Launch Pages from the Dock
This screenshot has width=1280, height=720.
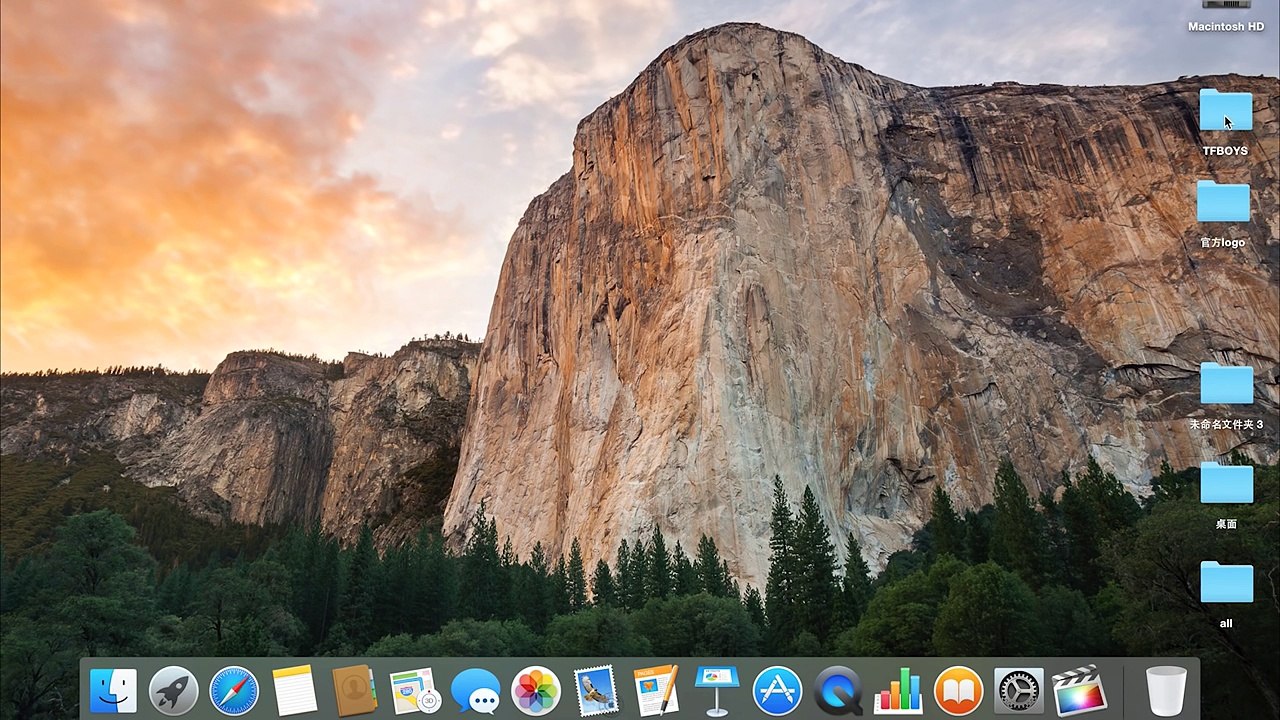pyautogui.click(x=657, y=691)
